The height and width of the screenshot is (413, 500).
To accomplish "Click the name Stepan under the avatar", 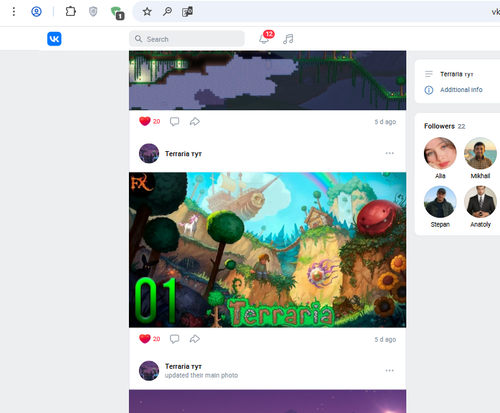I will point(440,224).
